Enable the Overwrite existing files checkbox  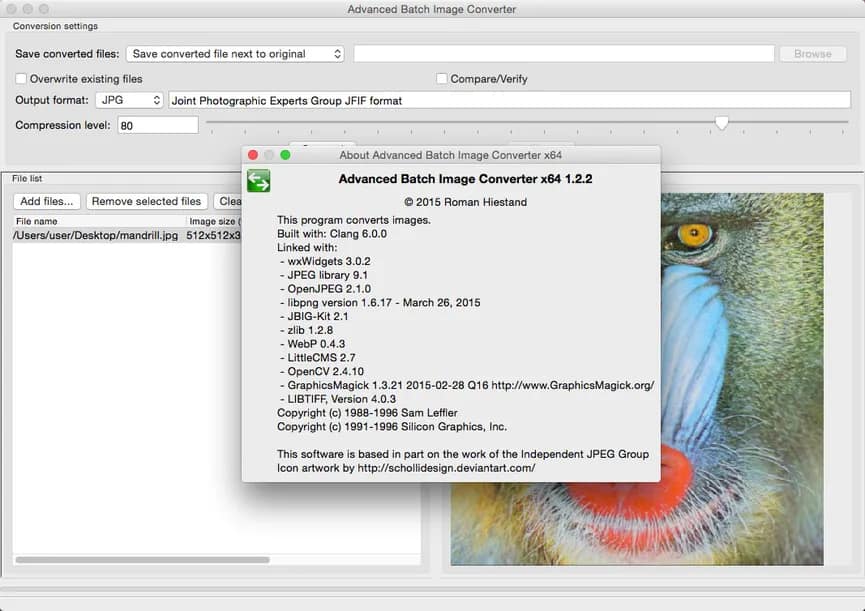(x=21, y=78)
